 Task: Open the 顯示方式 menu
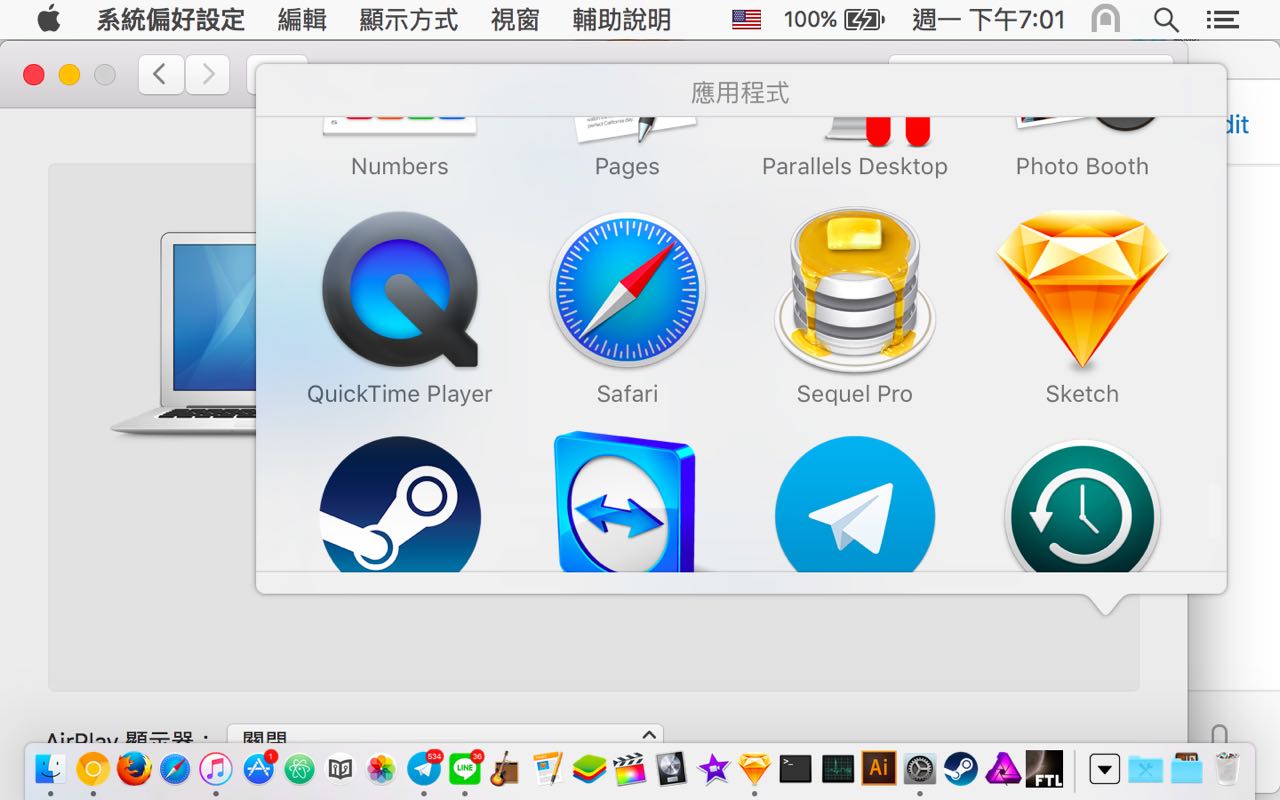click(409, 19)
